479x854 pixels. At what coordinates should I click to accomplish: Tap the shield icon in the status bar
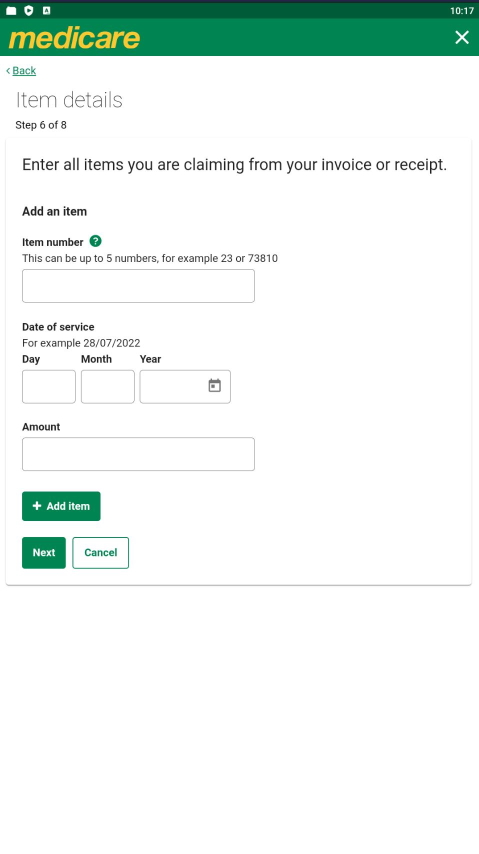pyautogui.click(x=29, y=10)
